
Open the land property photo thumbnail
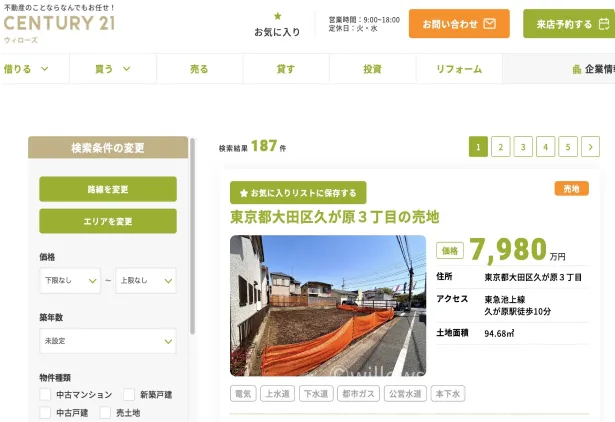click(x=327, y=305)
